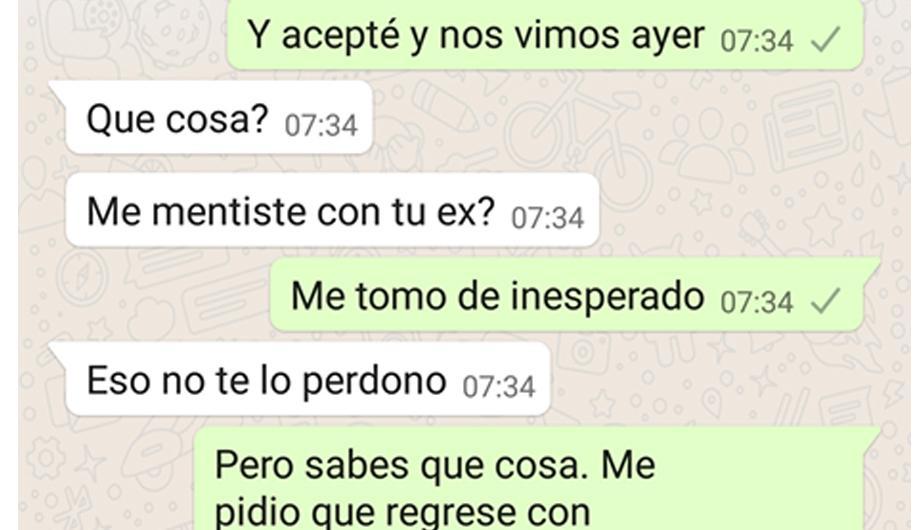This screenshot has width=924, height=530.
Task: Select the "Eso no te lo perdono" message
Action: pyautogui.click(x=308, y=378)
